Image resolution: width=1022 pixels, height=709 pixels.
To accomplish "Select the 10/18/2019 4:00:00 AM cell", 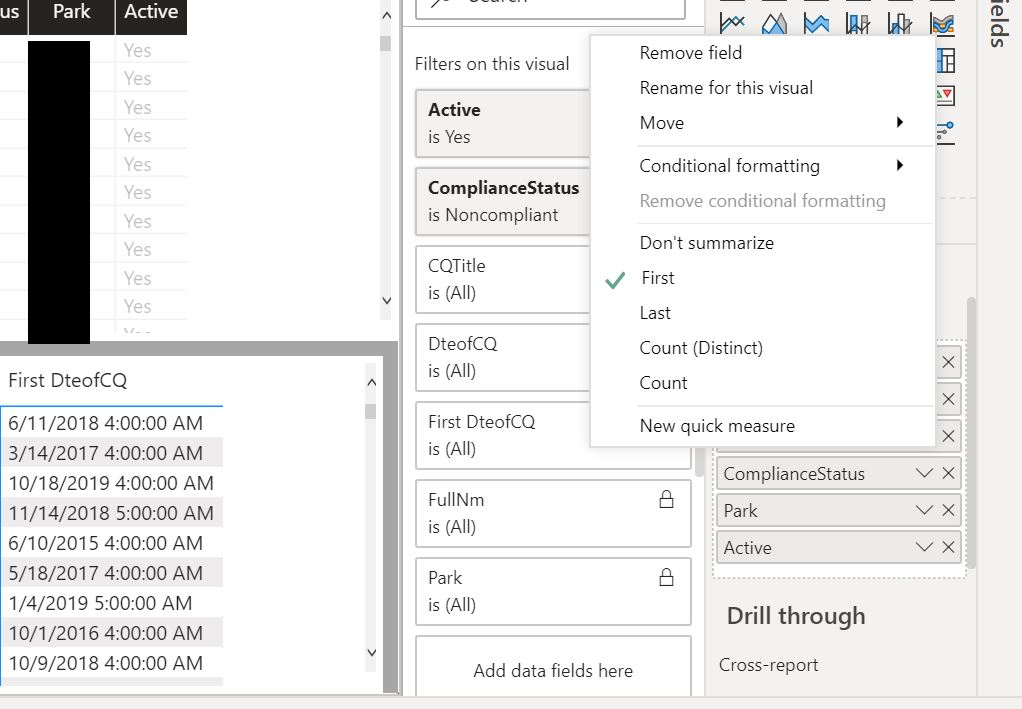I will (x=111, y=483).
